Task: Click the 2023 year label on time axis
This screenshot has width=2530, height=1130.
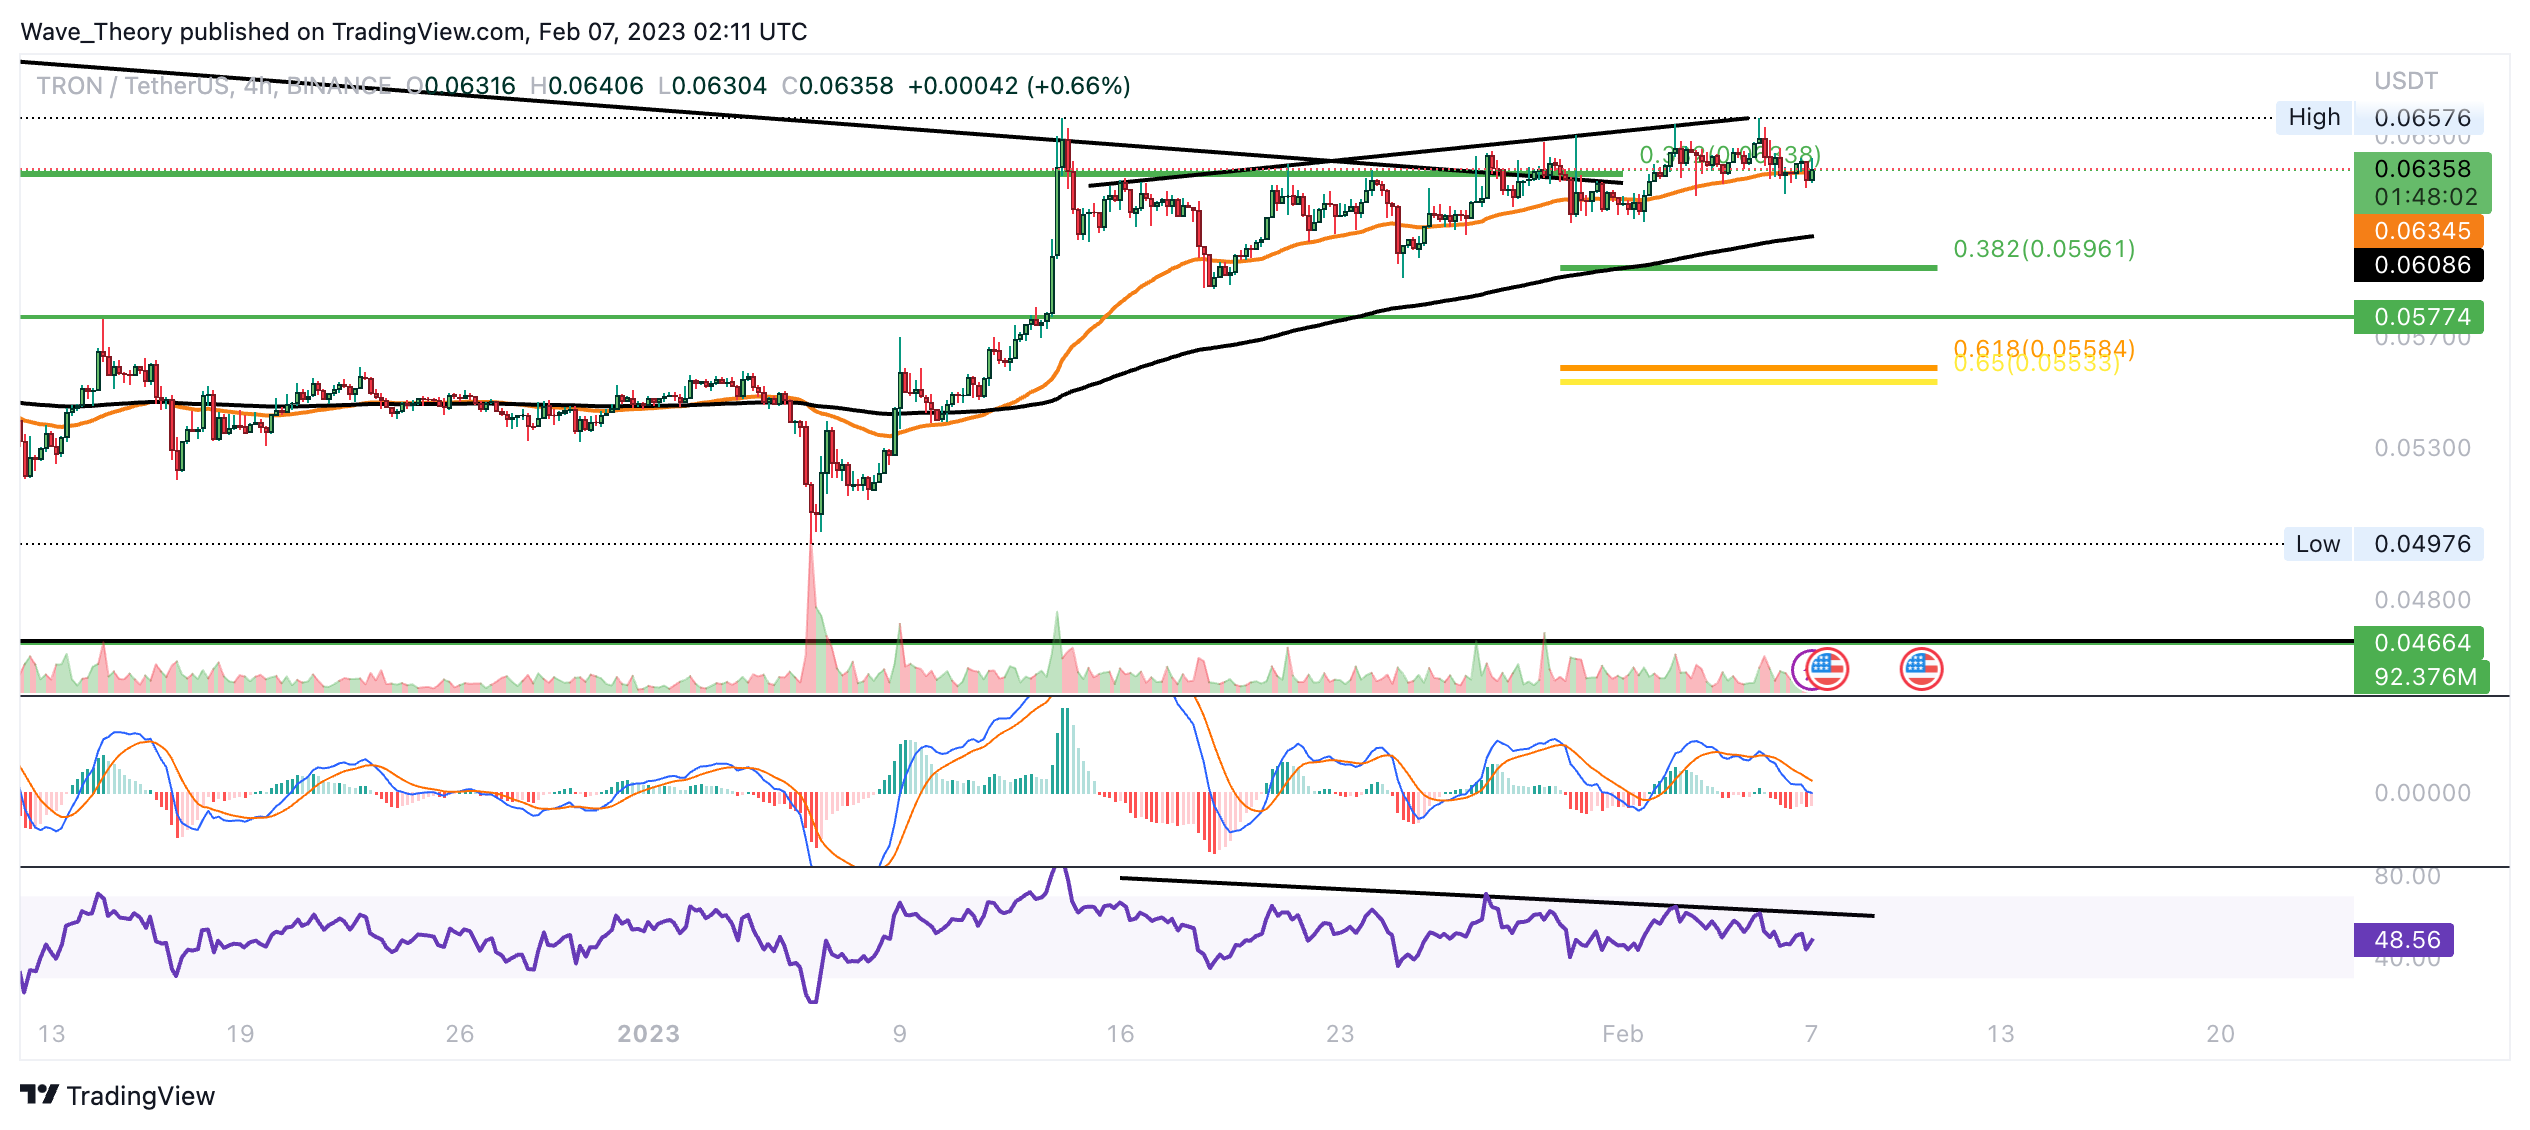Action: (x=648, y=1034)
